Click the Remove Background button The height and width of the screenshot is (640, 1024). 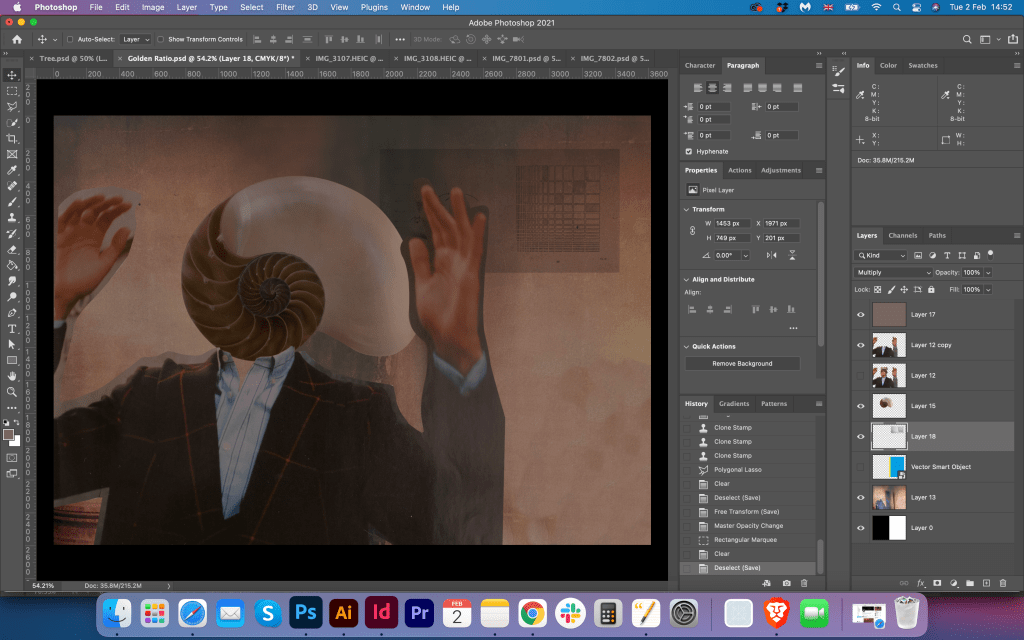click(742, 363)
